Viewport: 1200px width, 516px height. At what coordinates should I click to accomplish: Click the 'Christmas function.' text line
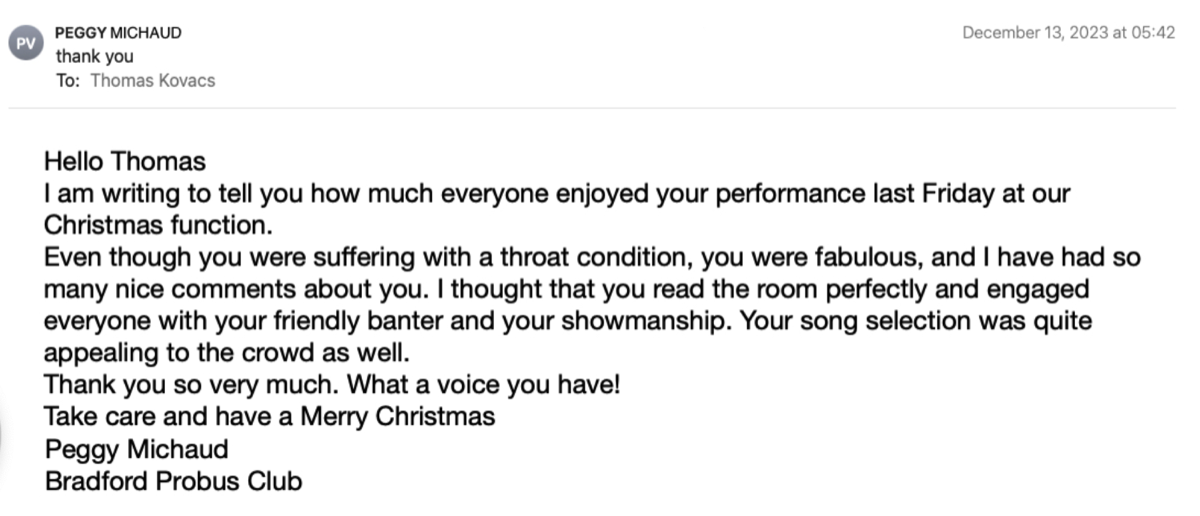pos(158,225)
